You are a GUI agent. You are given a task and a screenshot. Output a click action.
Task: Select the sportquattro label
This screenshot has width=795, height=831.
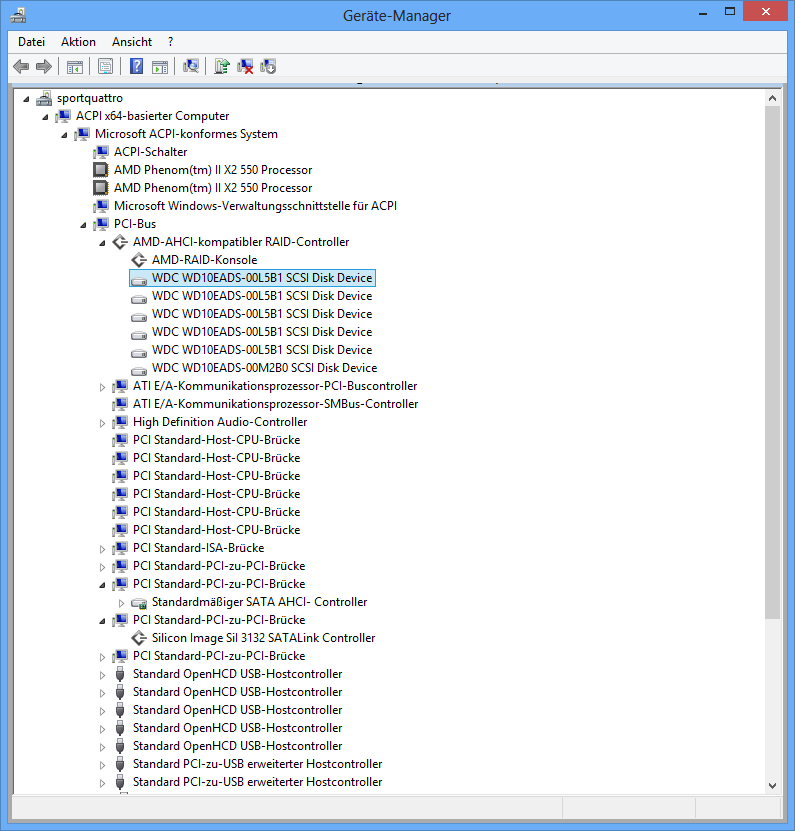(x=90, y=98)
